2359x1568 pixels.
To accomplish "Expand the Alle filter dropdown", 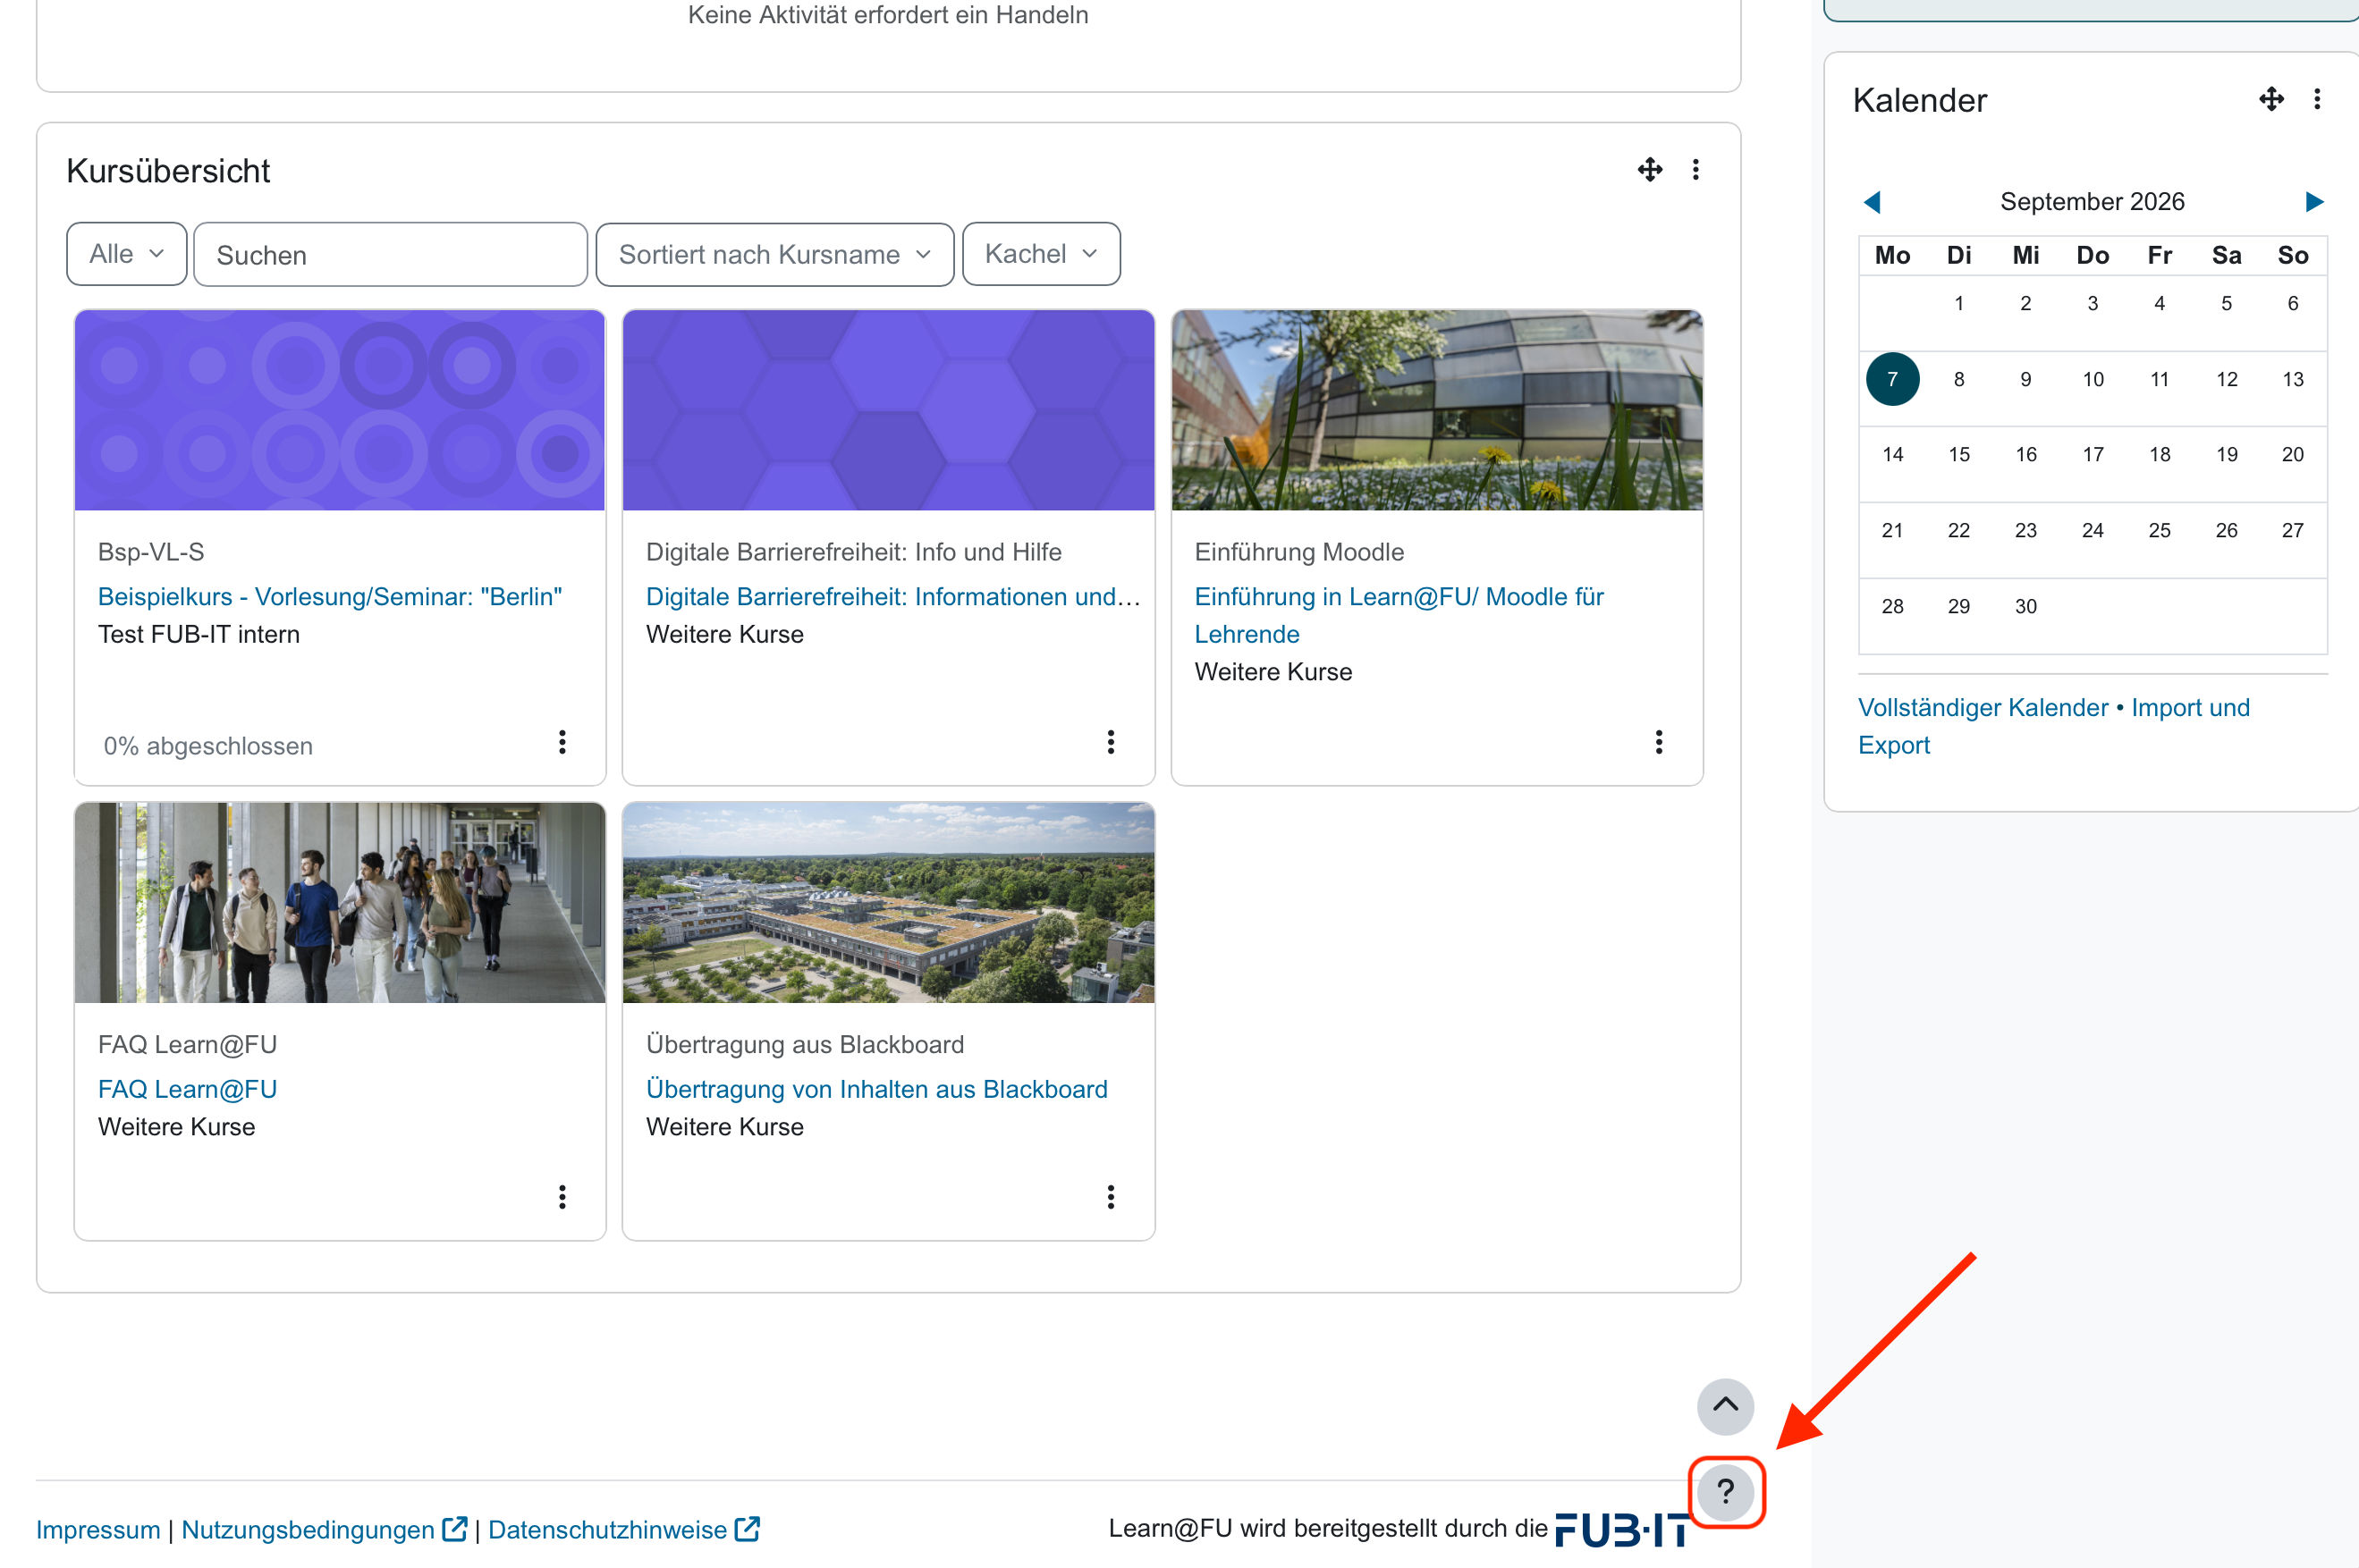I will coord(126,254).
